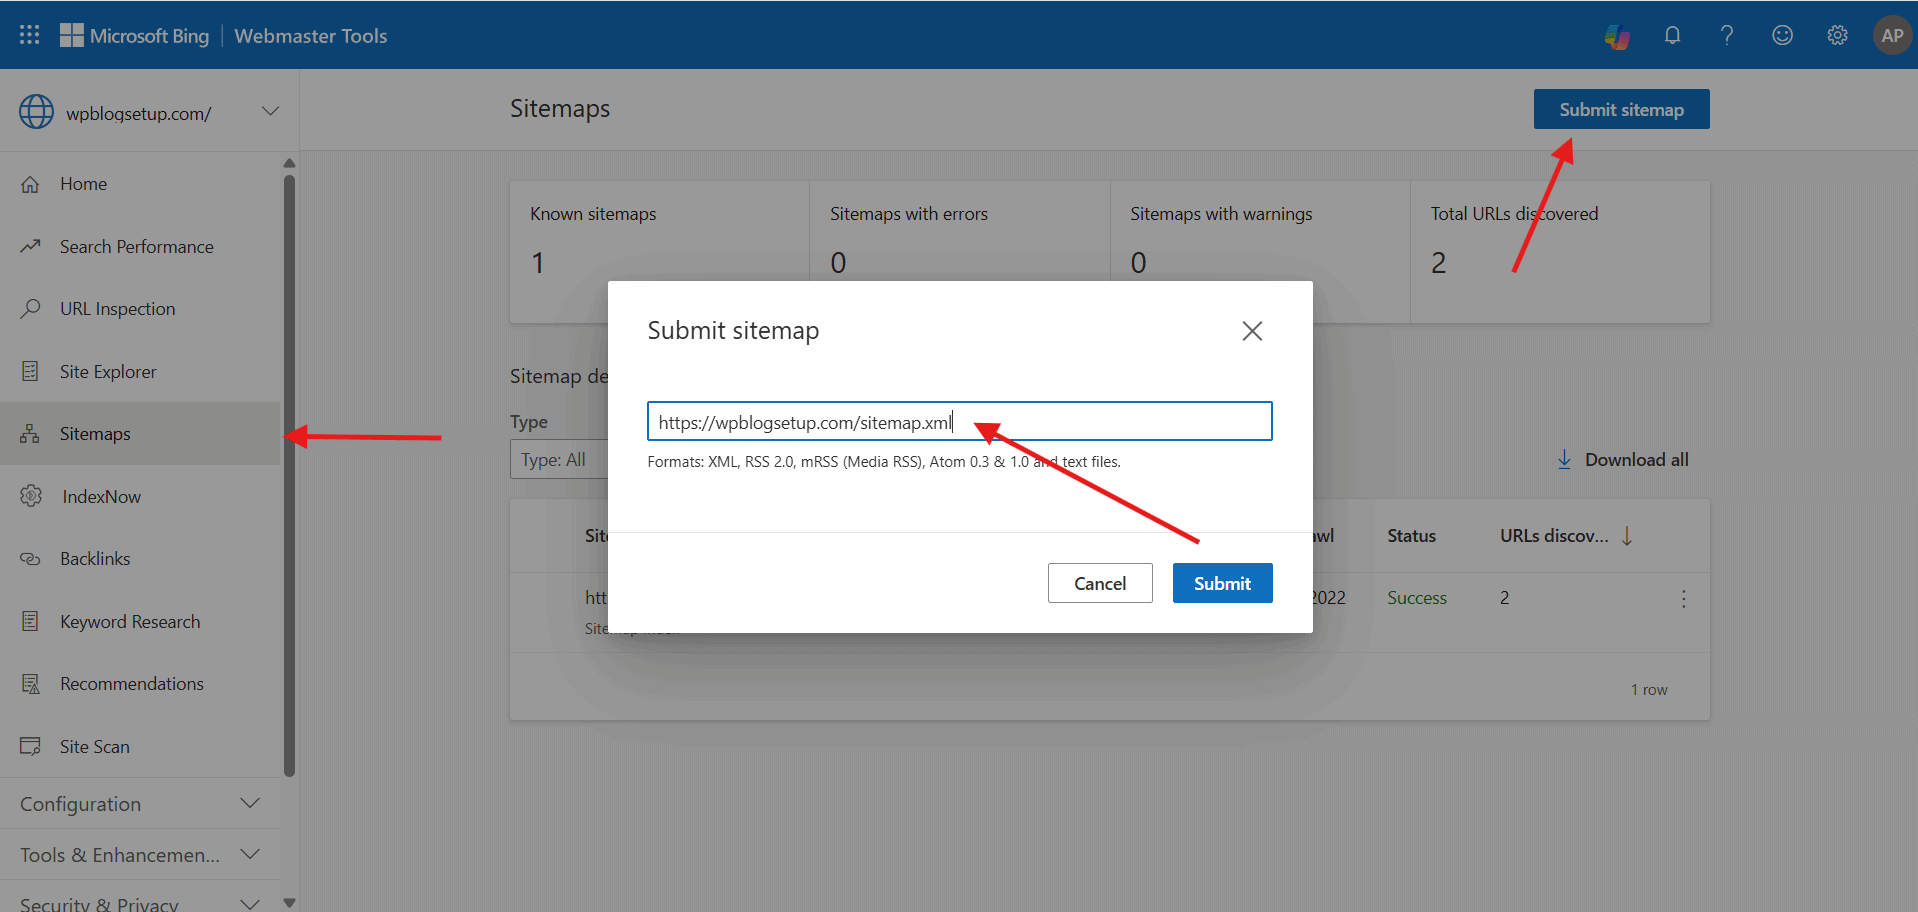Click the IndexNow gear icon

click(31, 496)
